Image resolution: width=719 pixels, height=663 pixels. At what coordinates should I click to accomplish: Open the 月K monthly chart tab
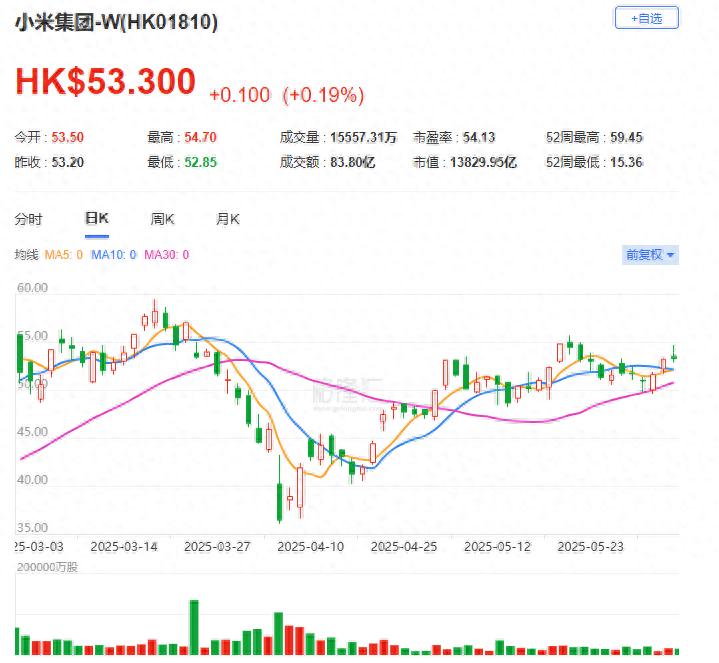228,219
